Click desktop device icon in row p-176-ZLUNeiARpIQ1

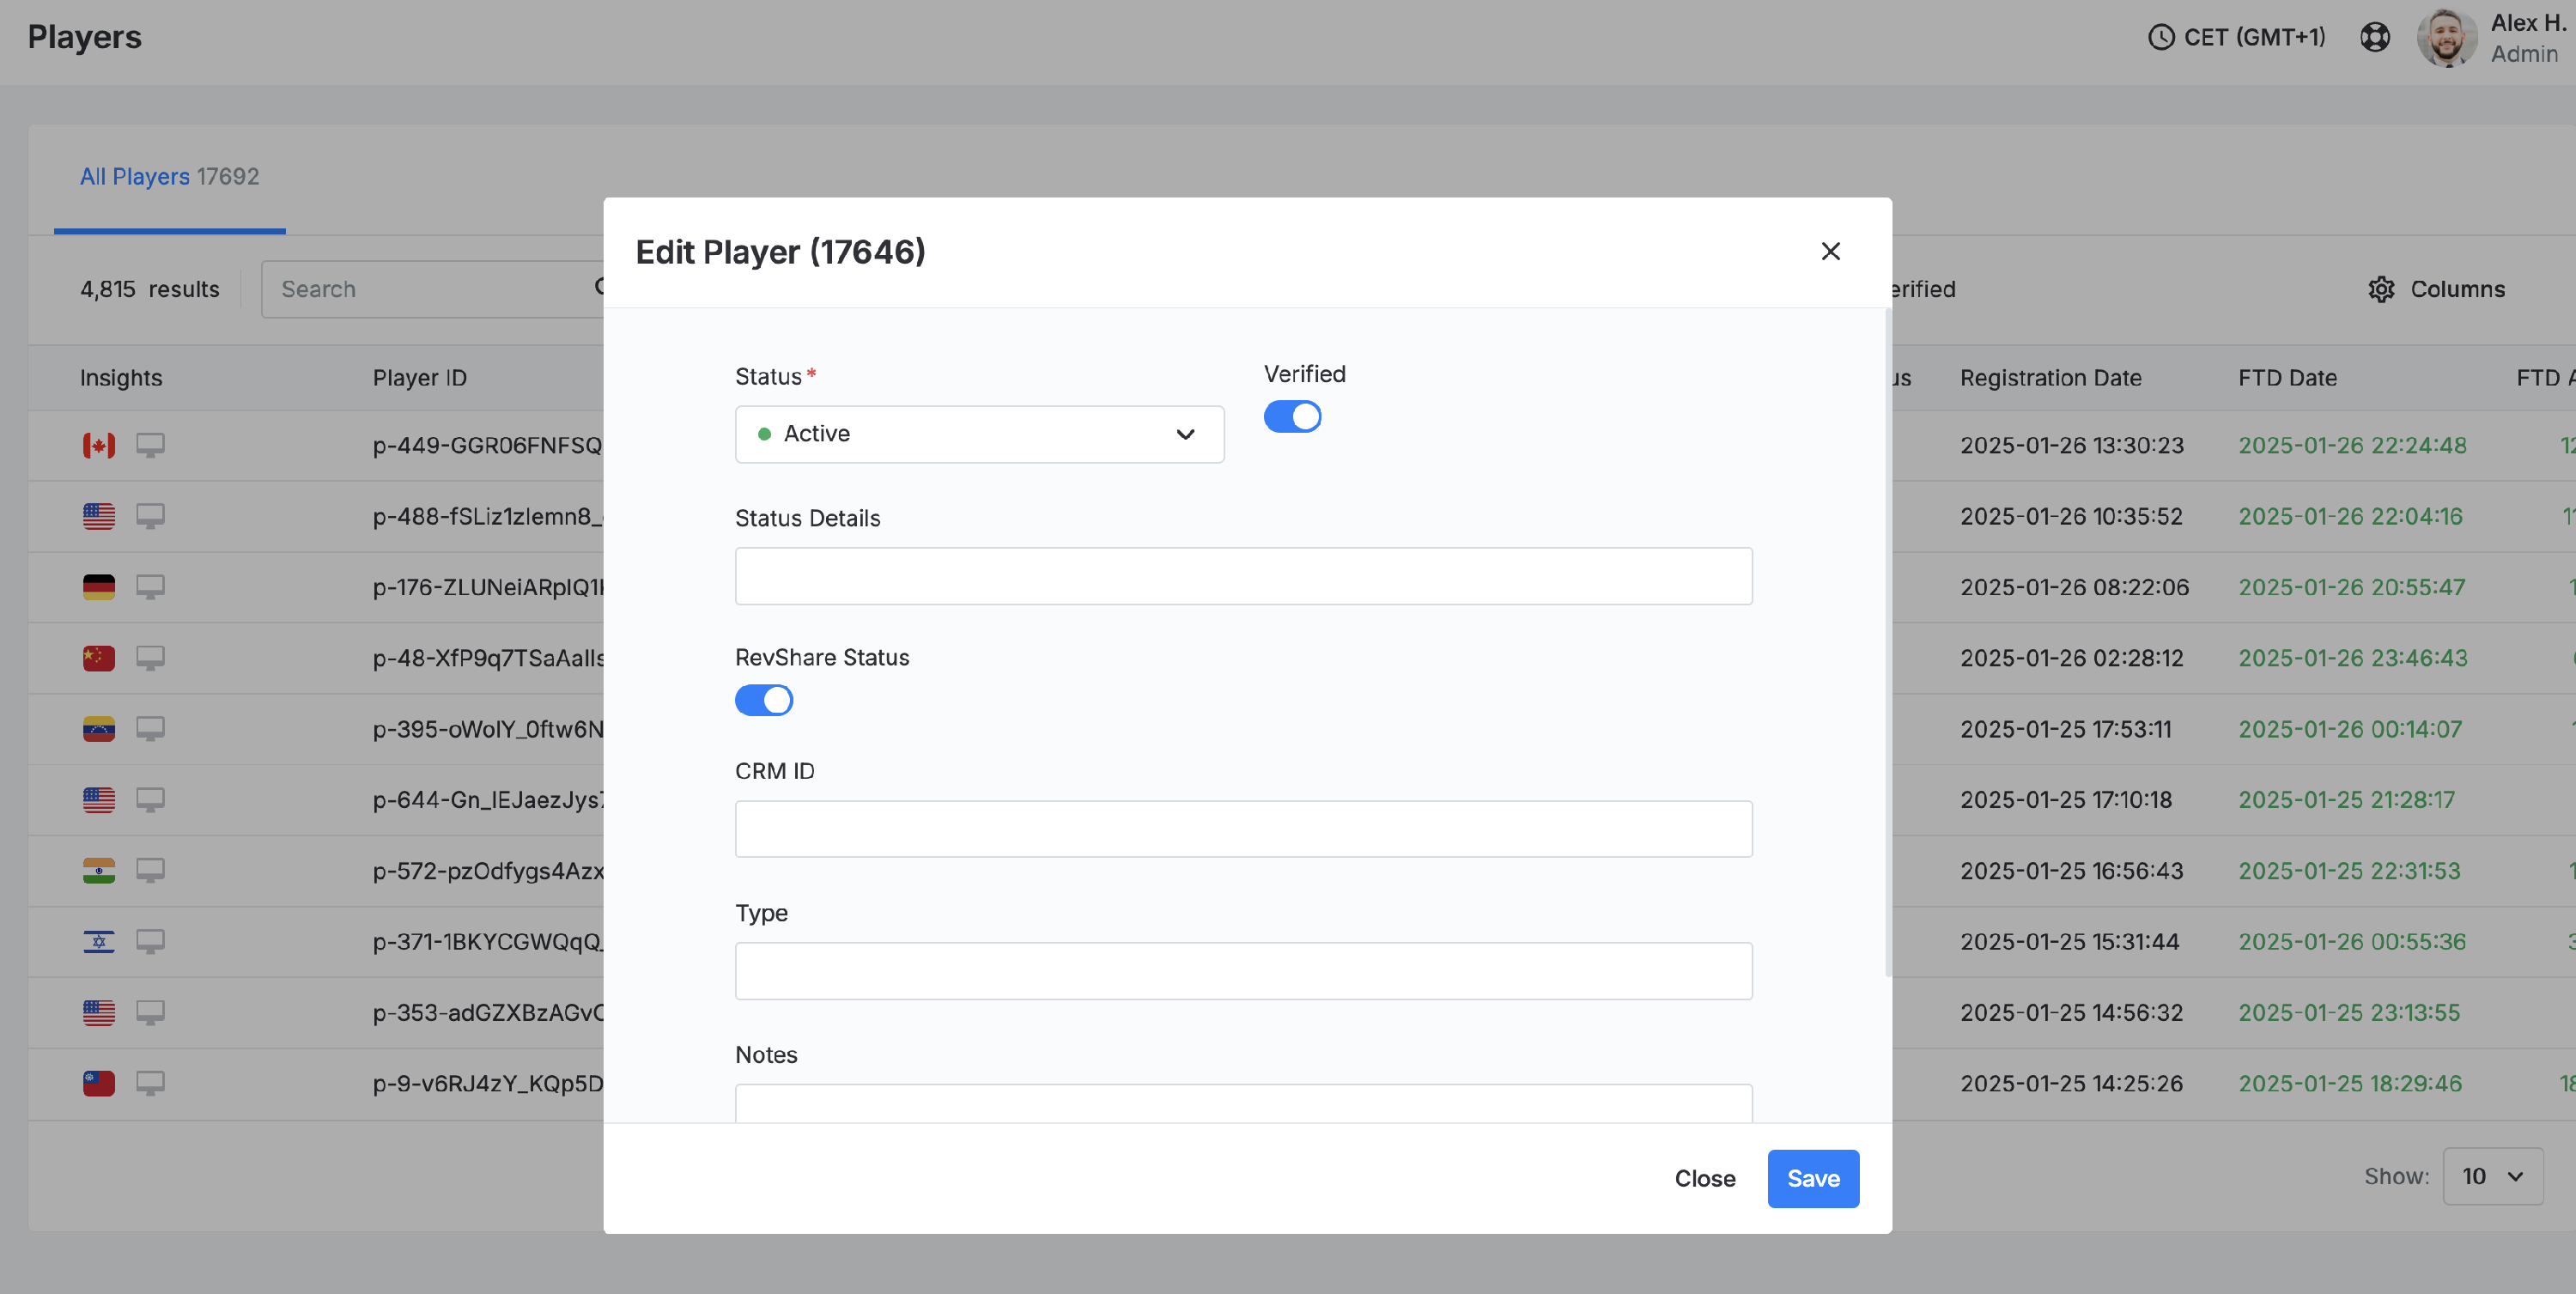(x=150, y=587)
